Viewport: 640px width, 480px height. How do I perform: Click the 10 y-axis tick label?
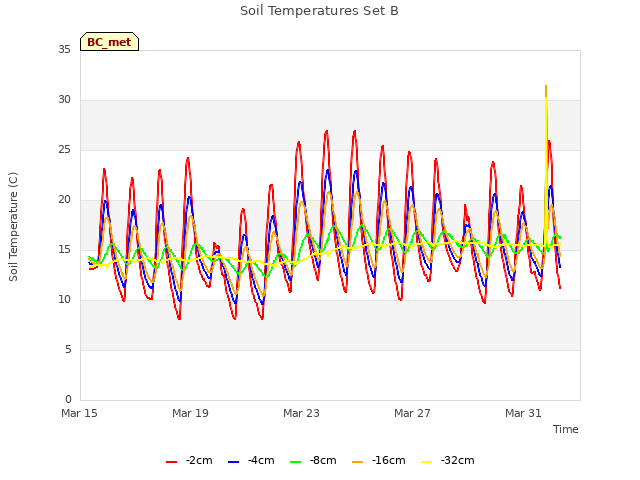64,300
